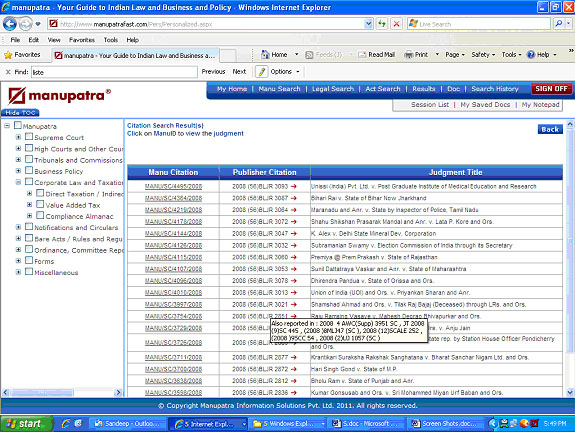The height and width of the screenshot is (432, 575).
Task: Click the Print printer icon
Action: (409, 55)
